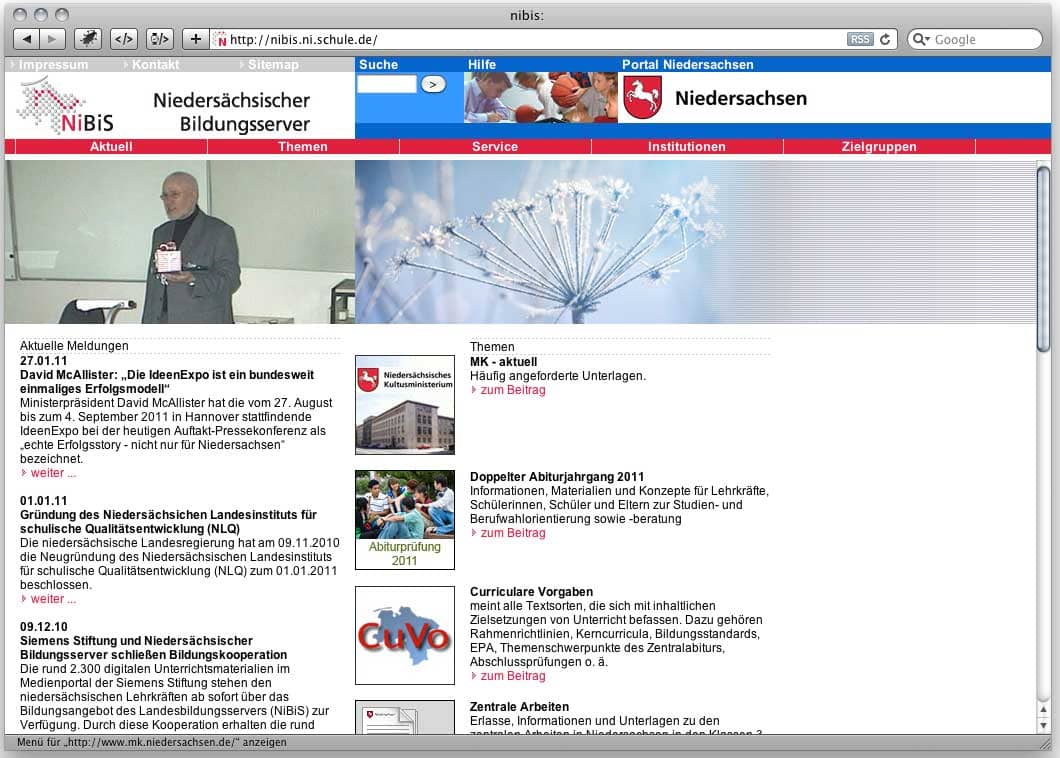
Task: Click the browser forward arrow button
Action: coord(53,39)
